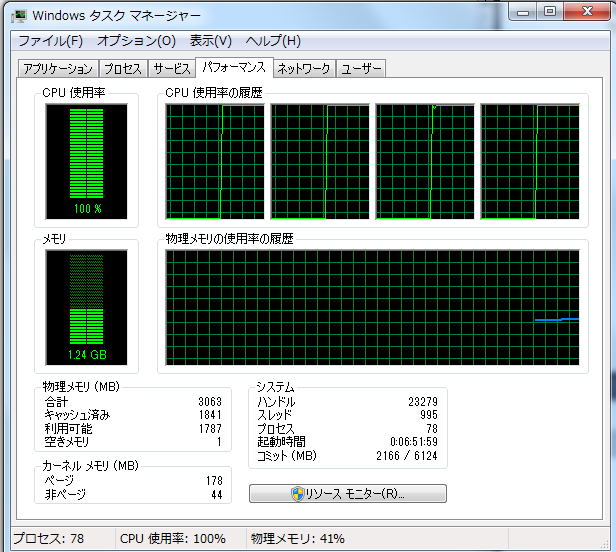The image size is (616, 552).
Task: Click the memory 1.24 GB gauge
Action: click(x=86, y=307)
